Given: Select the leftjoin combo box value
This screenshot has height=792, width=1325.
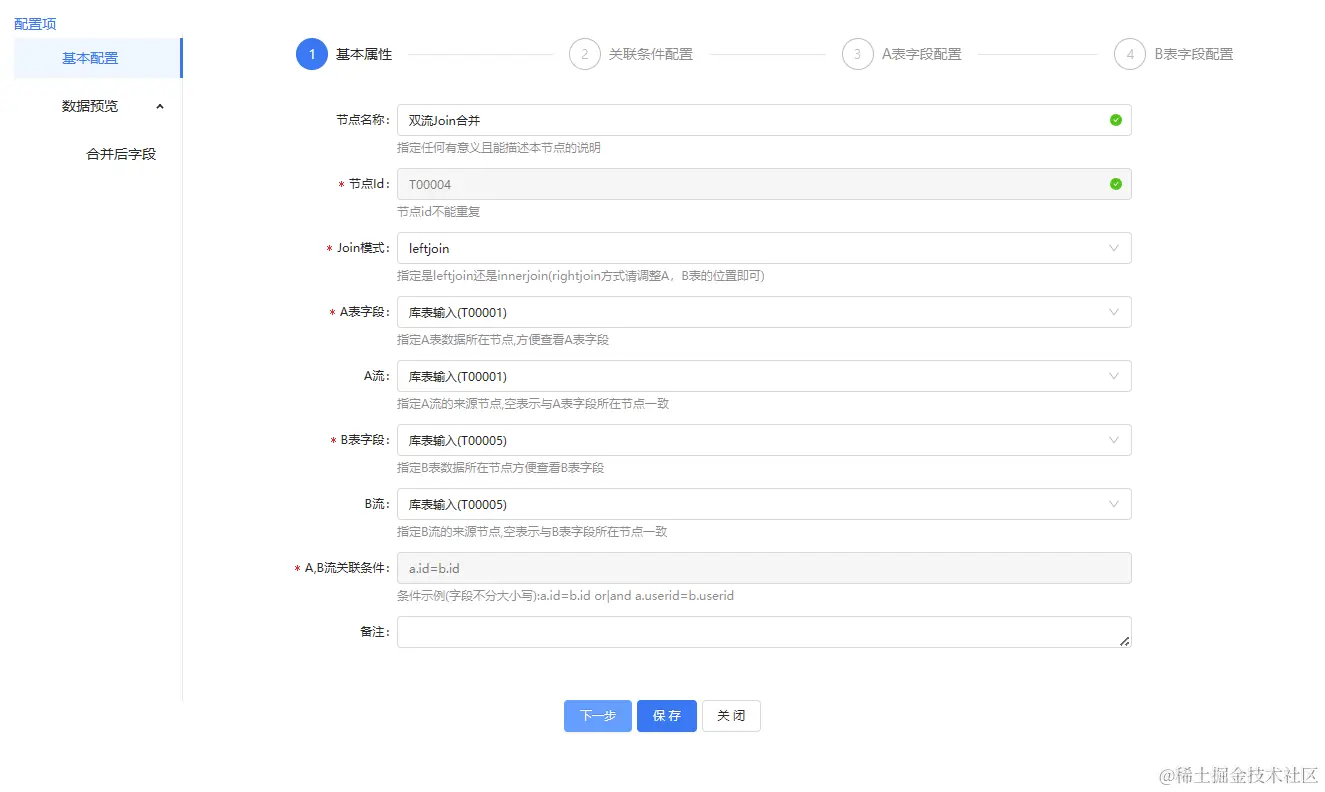Looking at the screenshot, I should (x=764, y=248).
